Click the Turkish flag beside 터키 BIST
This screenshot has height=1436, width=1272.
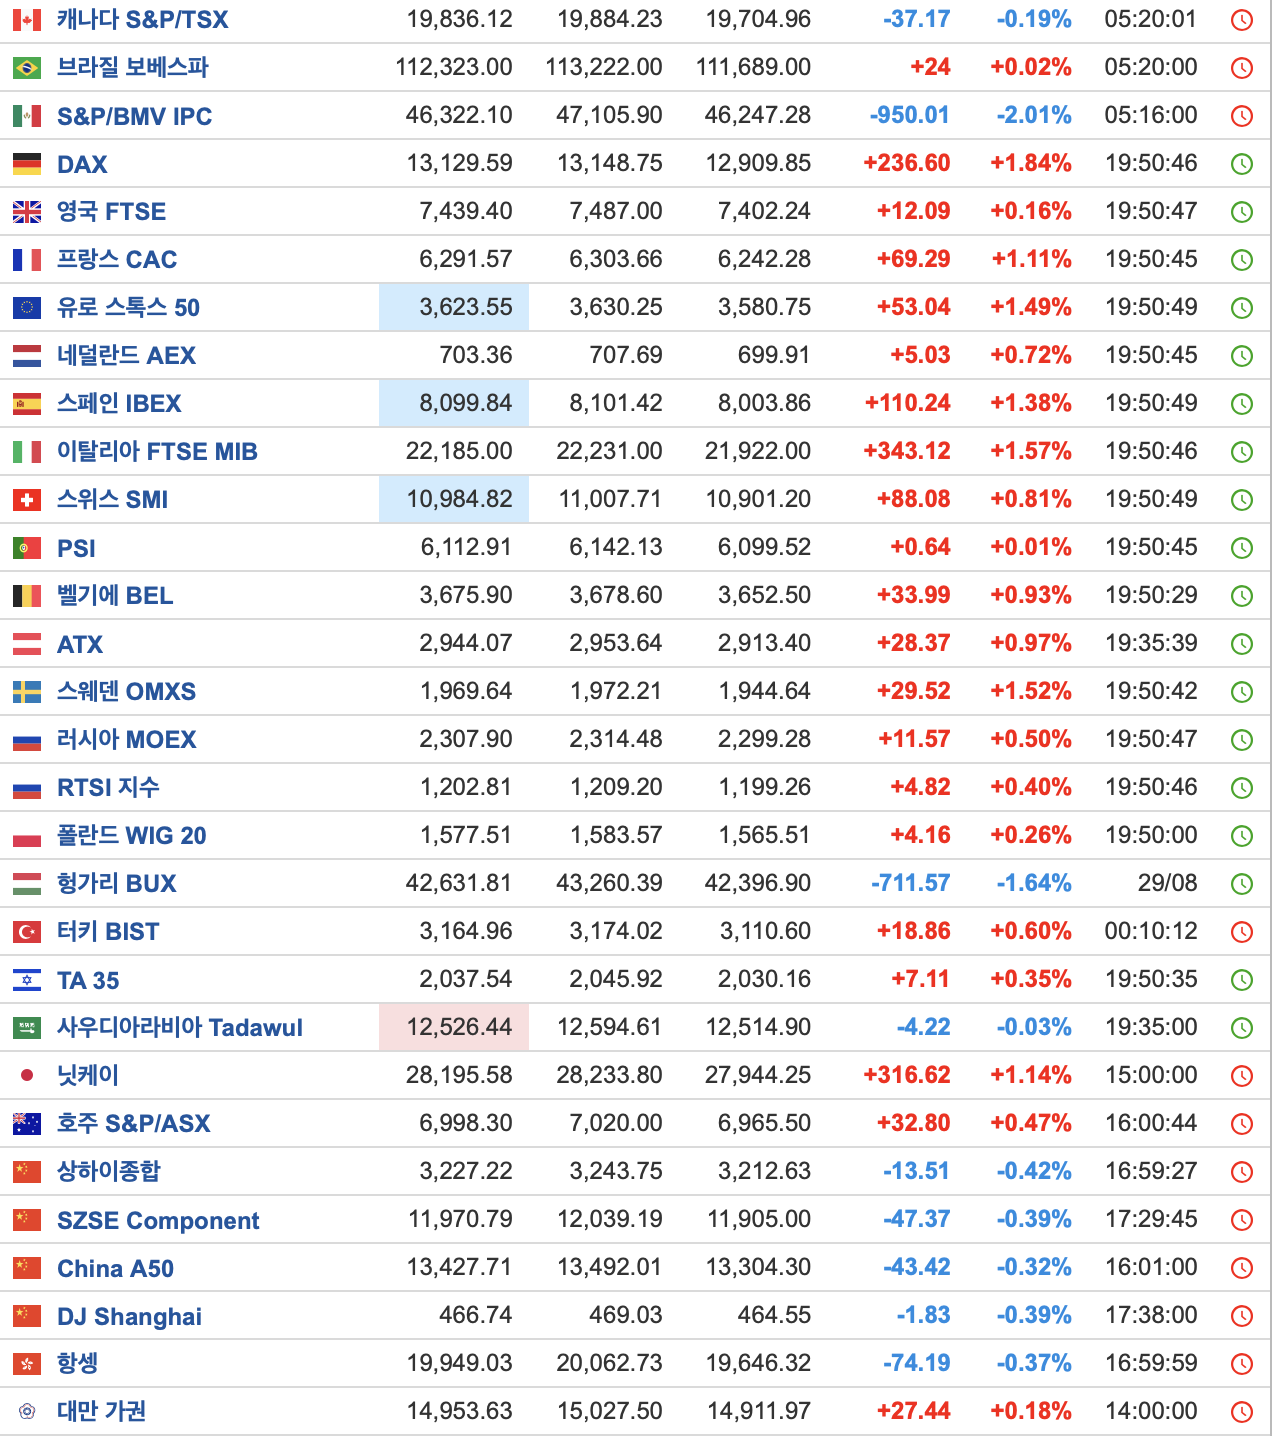click(27, 931)
